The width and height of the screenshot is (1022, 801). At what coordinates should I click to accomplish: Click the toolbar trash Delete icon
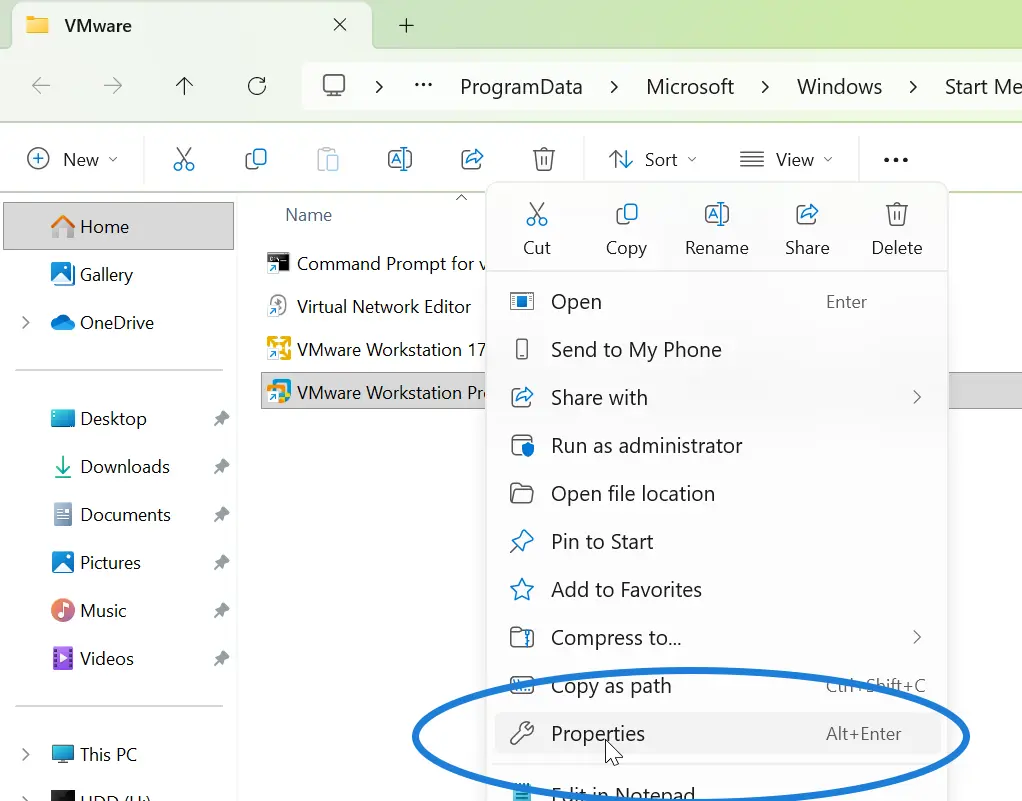[x=543, y=159]
